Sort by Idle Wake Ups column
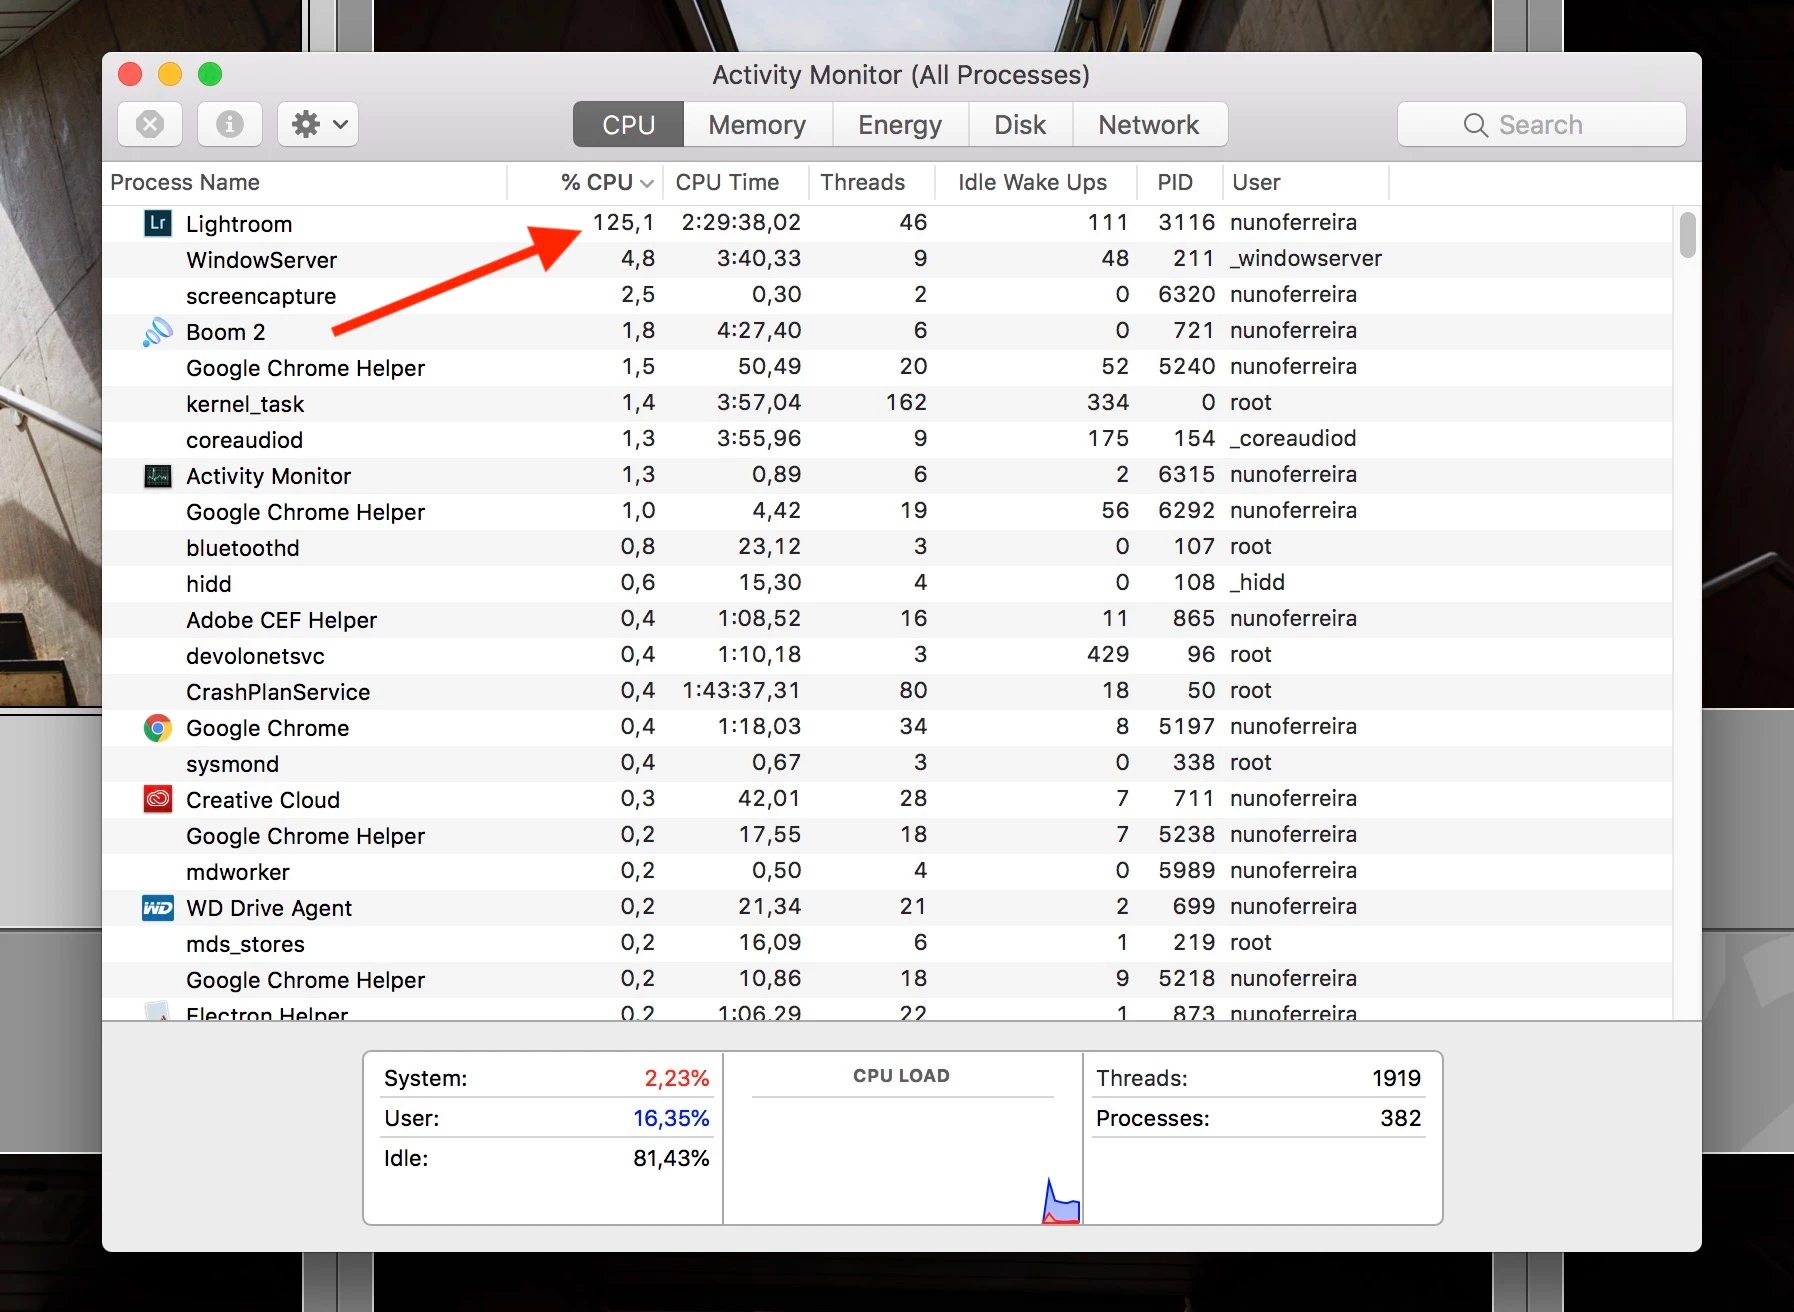Screen dimensions: 1794x1312 coord(1036,182)
